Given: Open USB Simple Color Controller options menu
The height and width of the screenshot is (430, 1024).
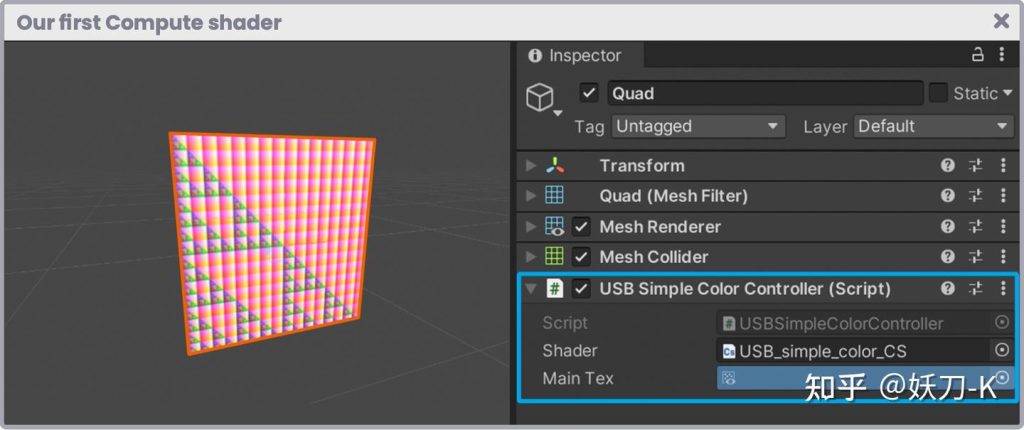Looking at the screenshot, I should 1003,289.
